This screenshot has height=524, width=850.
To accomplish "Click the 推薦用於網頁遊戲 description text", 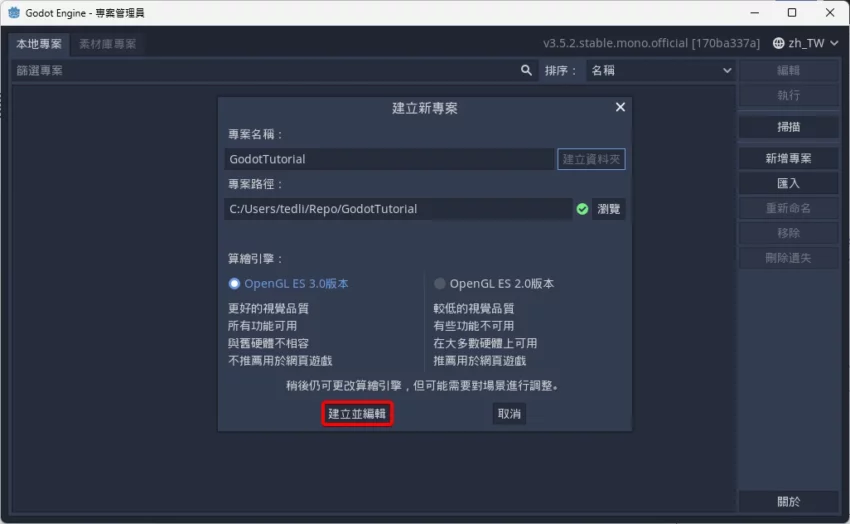I will pos(480,360).
